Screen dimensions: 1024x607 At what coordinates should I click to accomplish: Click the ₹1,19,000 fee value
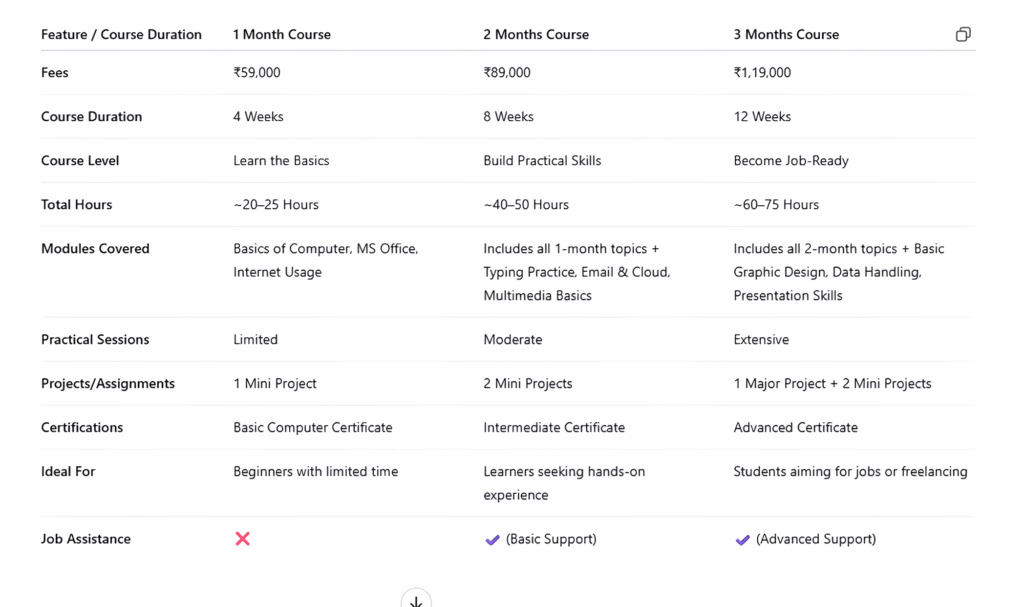762,73
